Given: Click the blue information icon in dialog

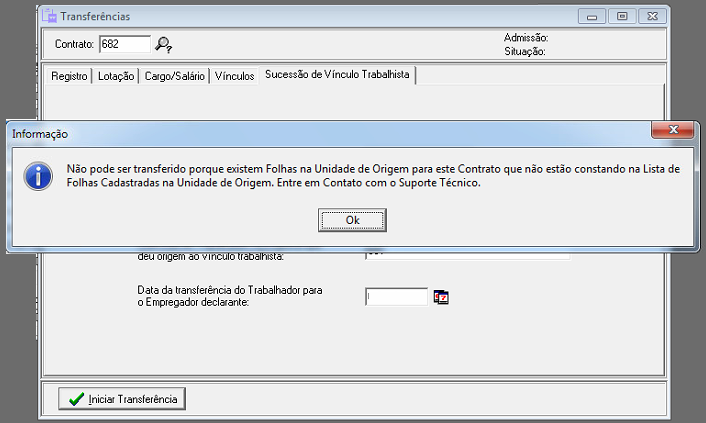Looking at the screenshot, I should (x=39, y=177).
